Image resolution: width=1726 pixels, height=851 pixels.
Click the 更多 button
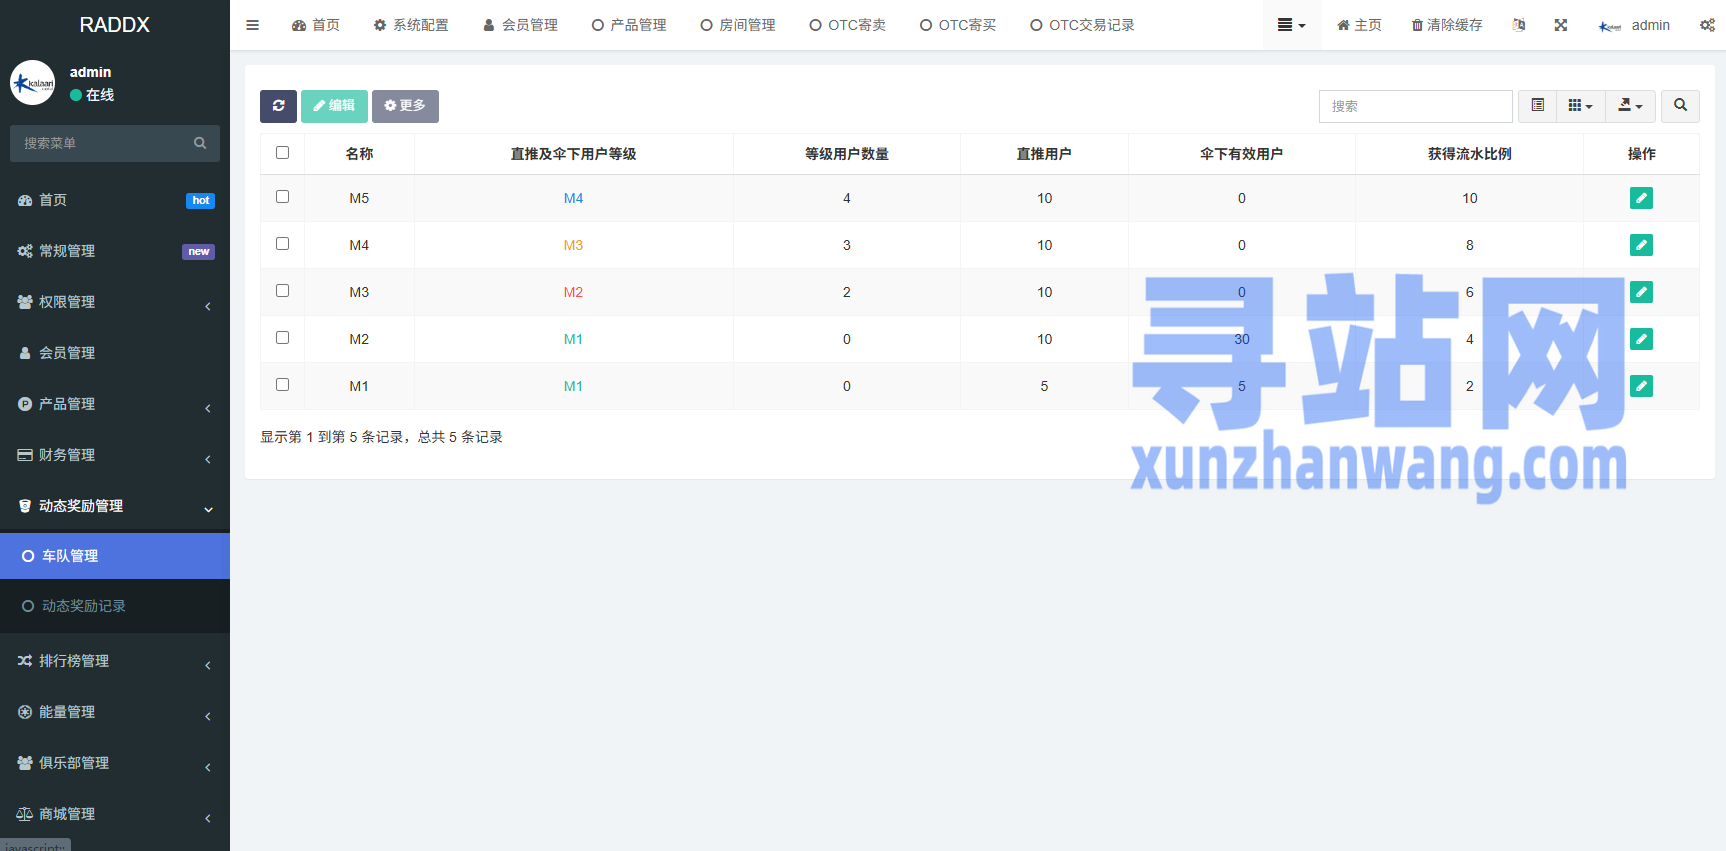click(405, 106)
